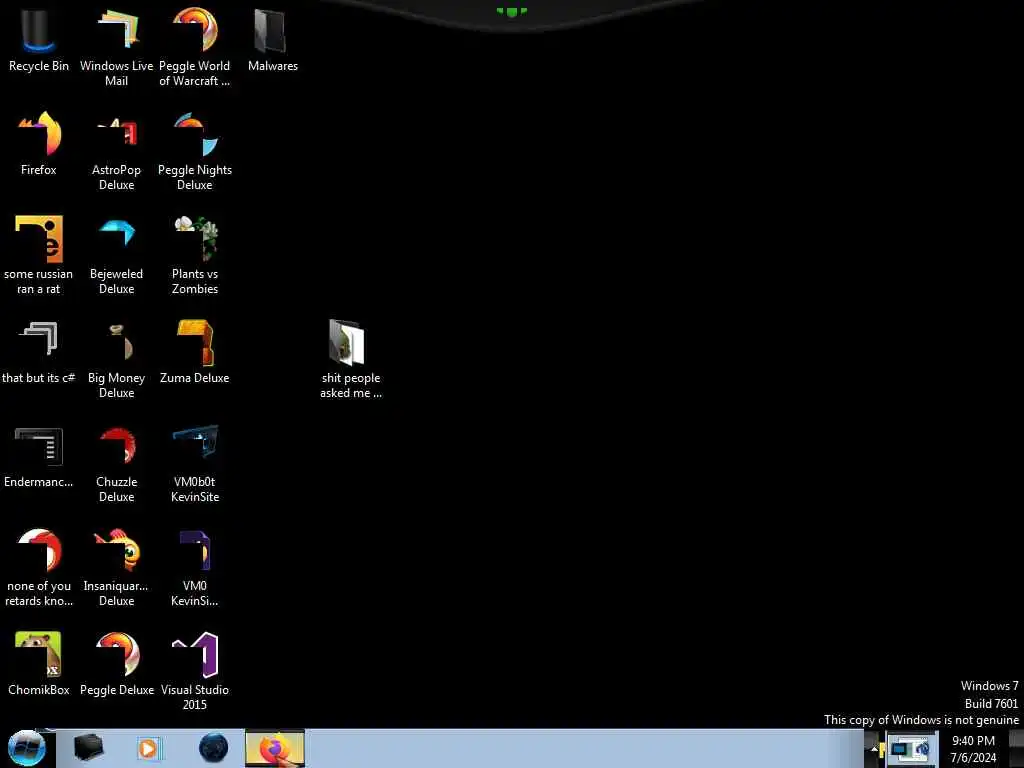
Task: Open Peggle Nights Deluxe shortcut
Action: point(195,152)
